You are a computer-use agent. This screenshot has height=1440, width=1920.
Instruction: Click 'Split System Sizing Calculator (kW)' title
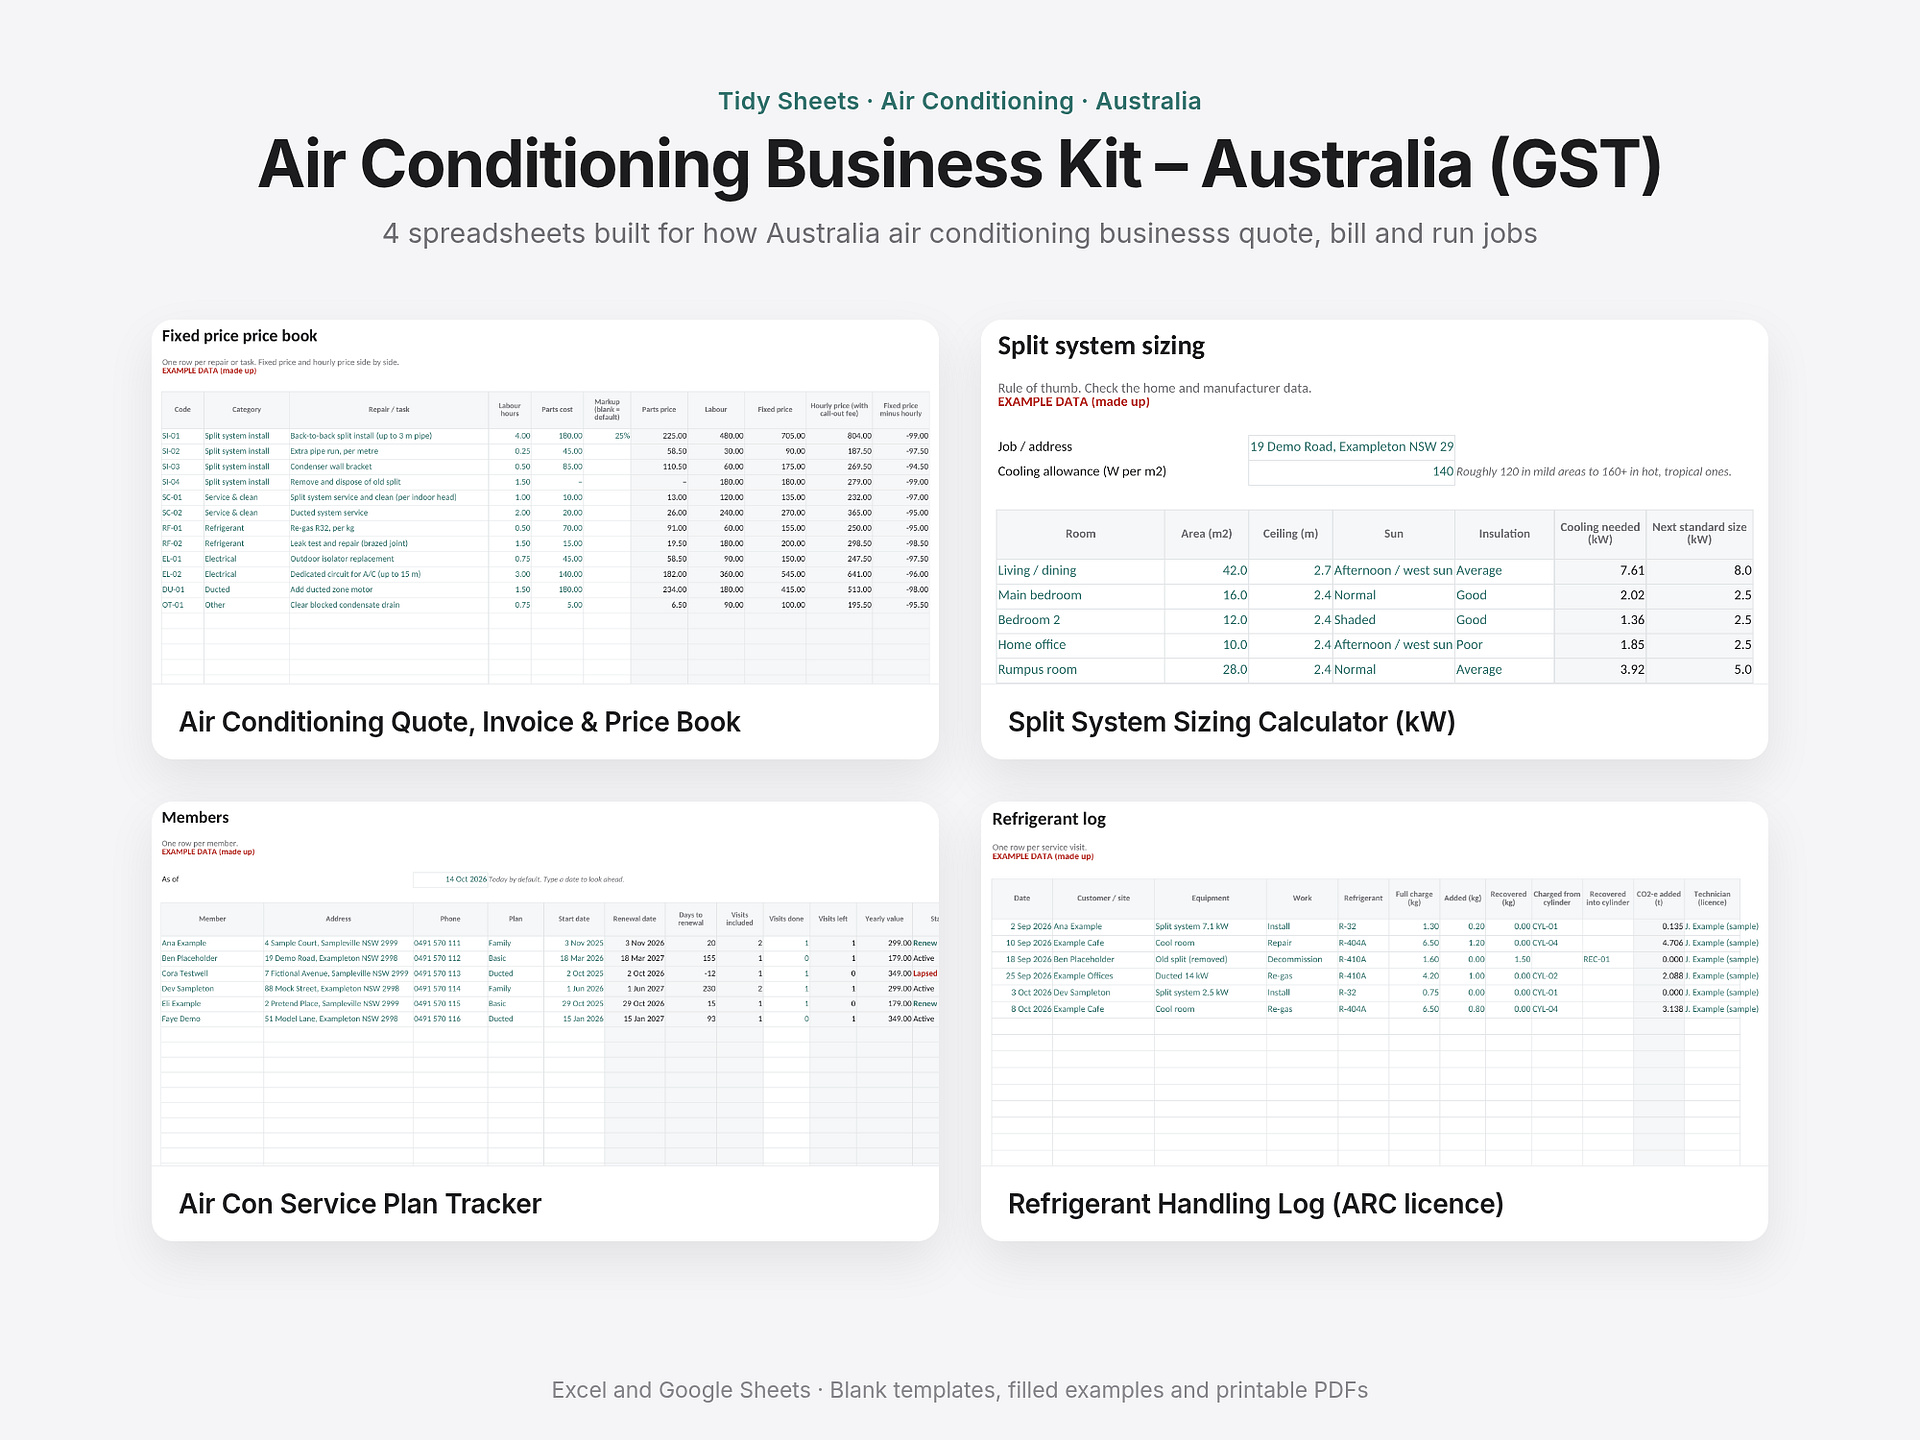[x=1231, y=722]
